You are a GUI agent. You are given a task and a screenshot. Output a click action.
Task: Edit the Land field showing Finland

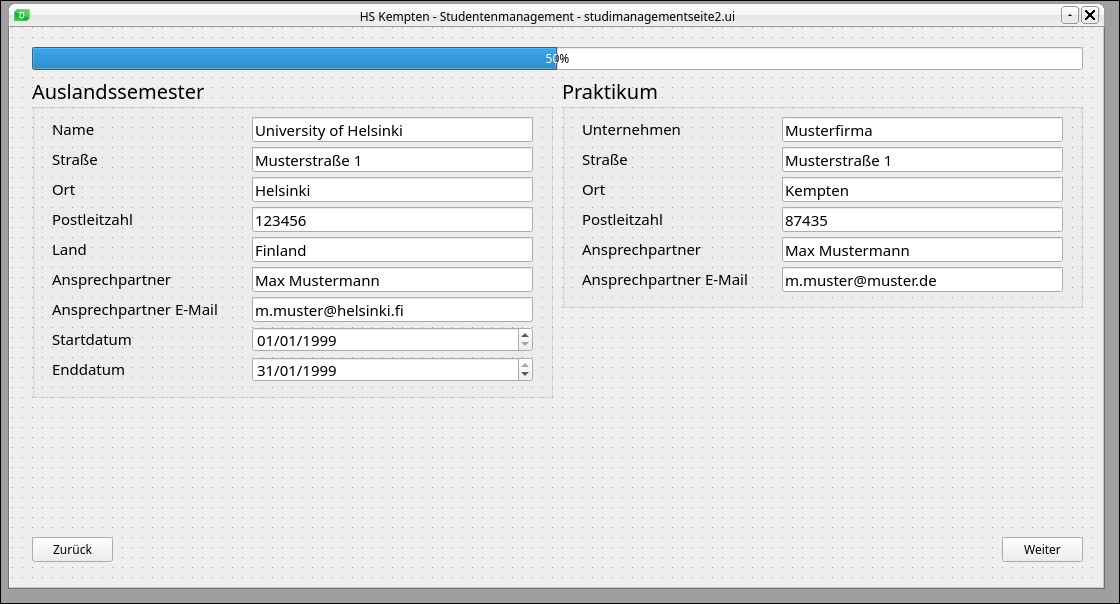tap(392, 250)
